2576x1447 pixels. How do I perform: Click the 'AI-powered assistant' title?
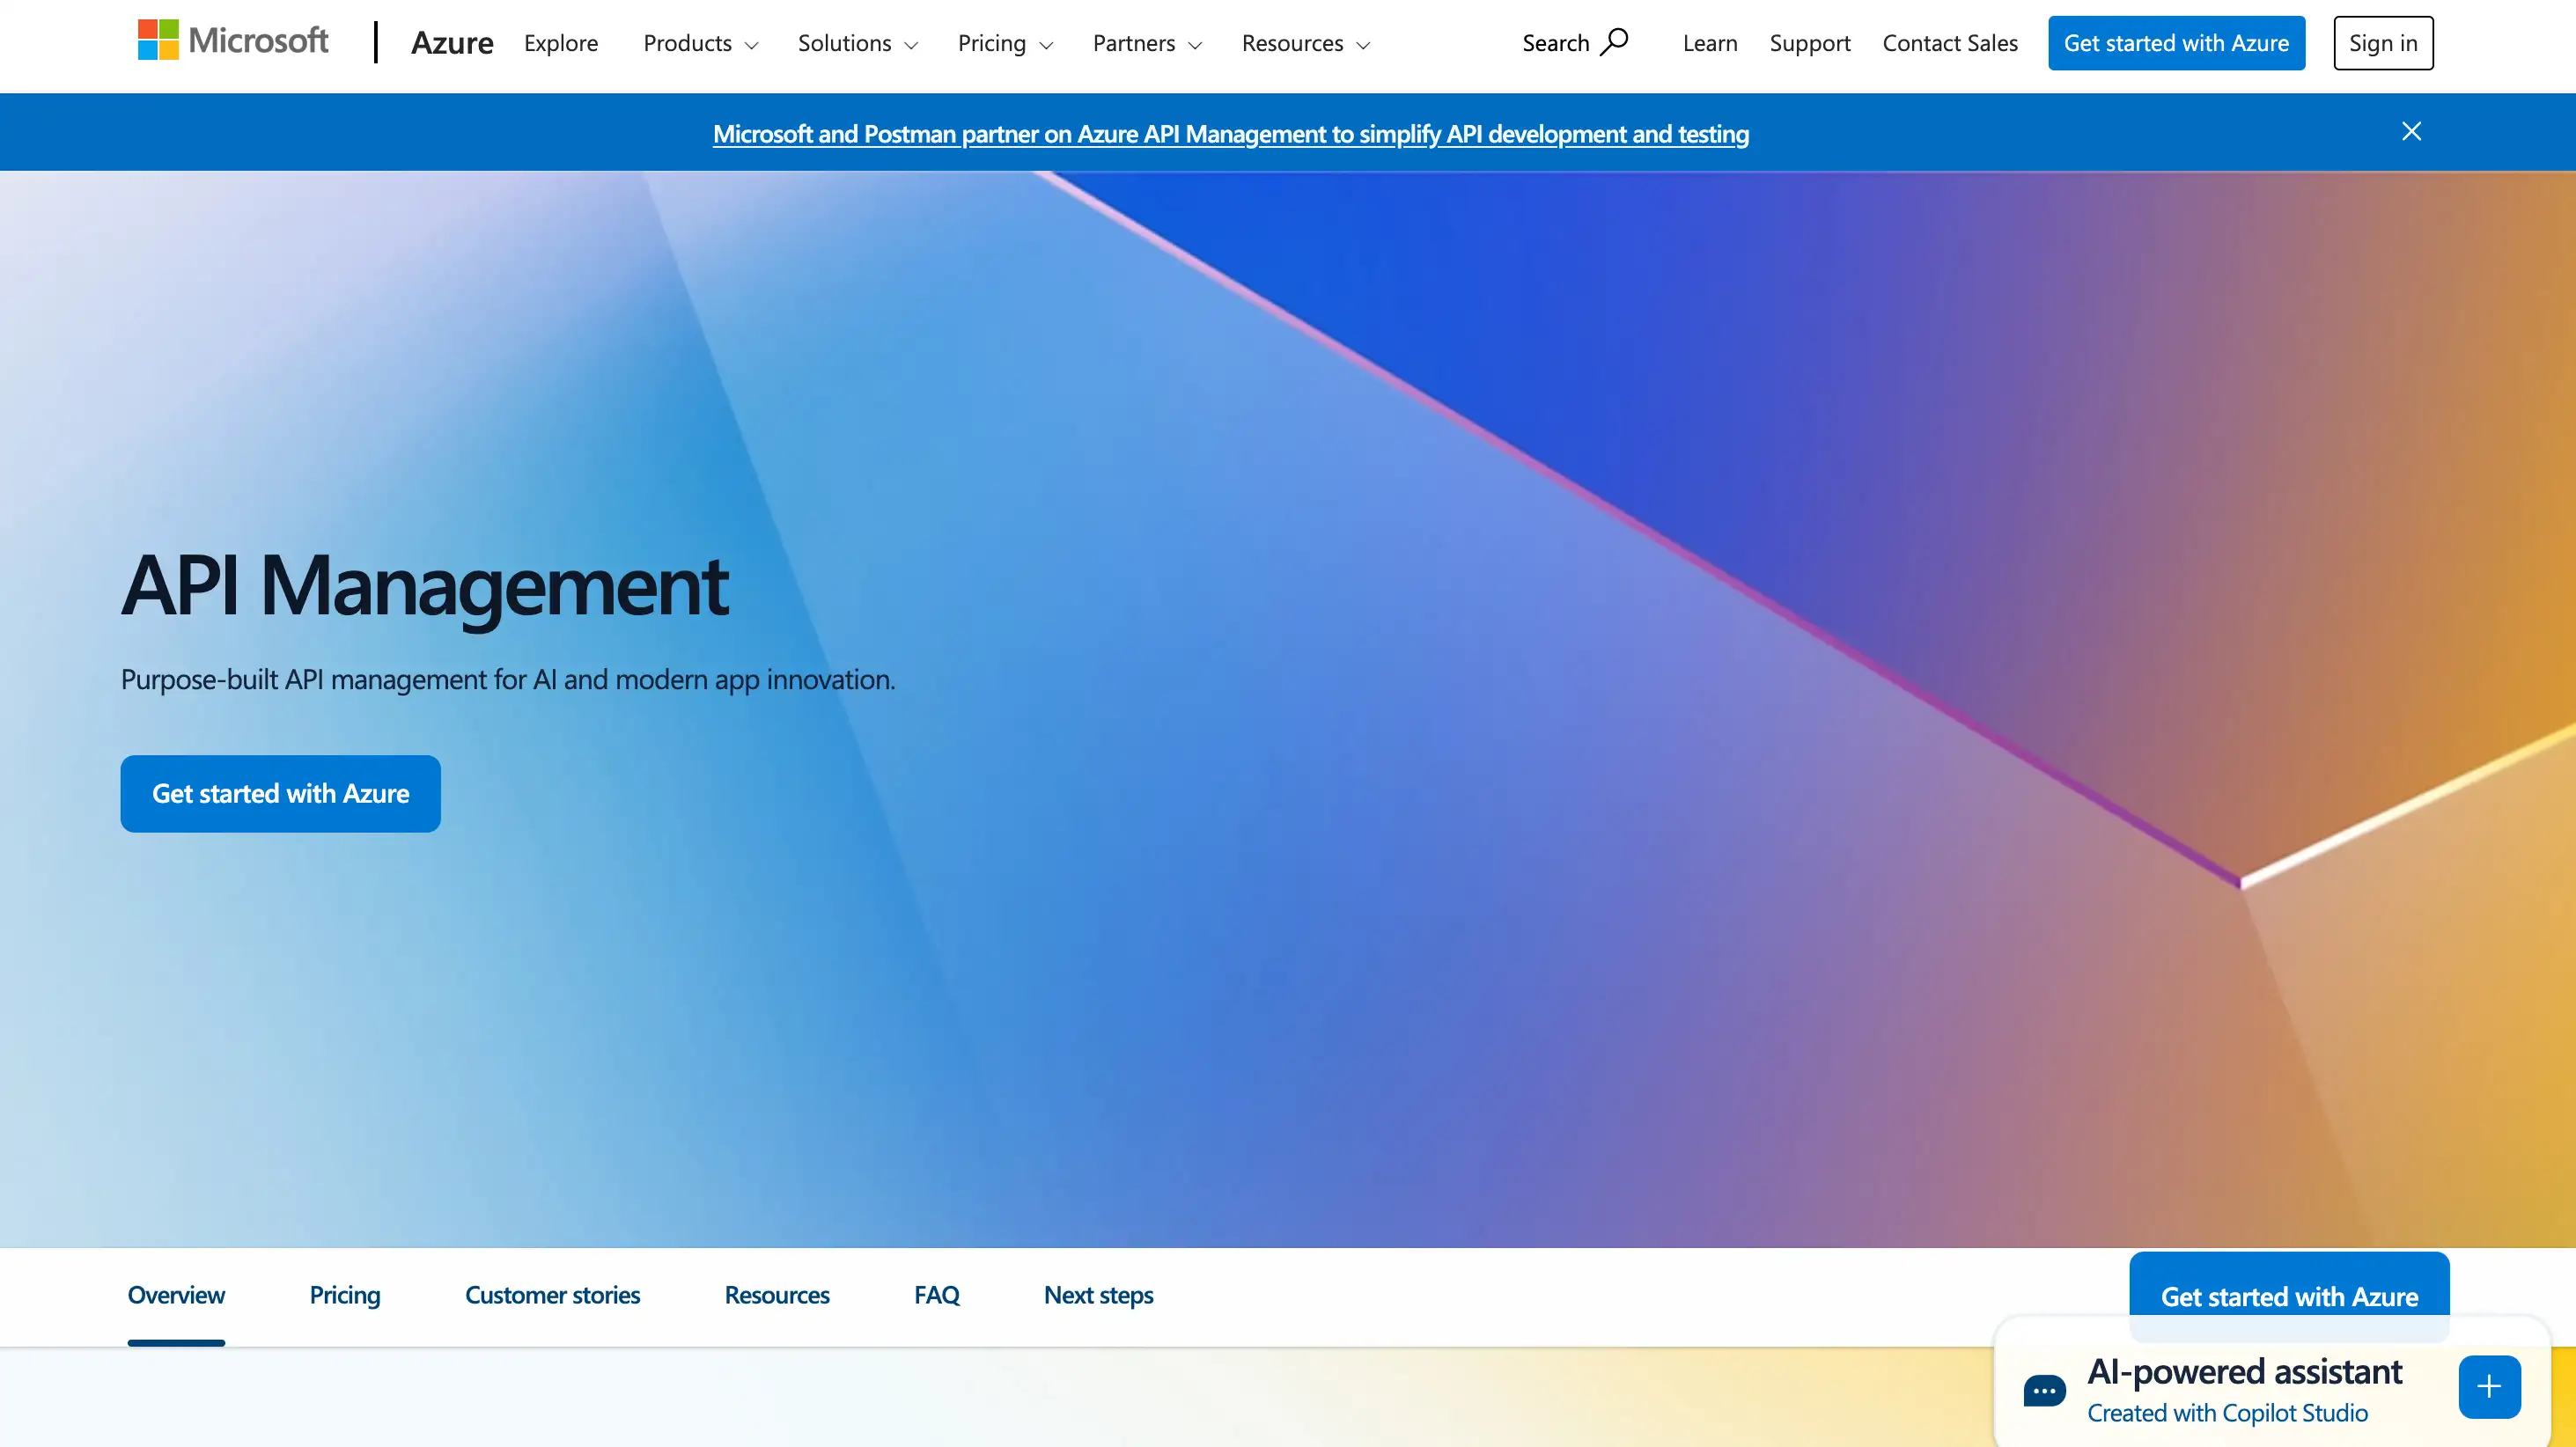[x=2244, y=1371]
